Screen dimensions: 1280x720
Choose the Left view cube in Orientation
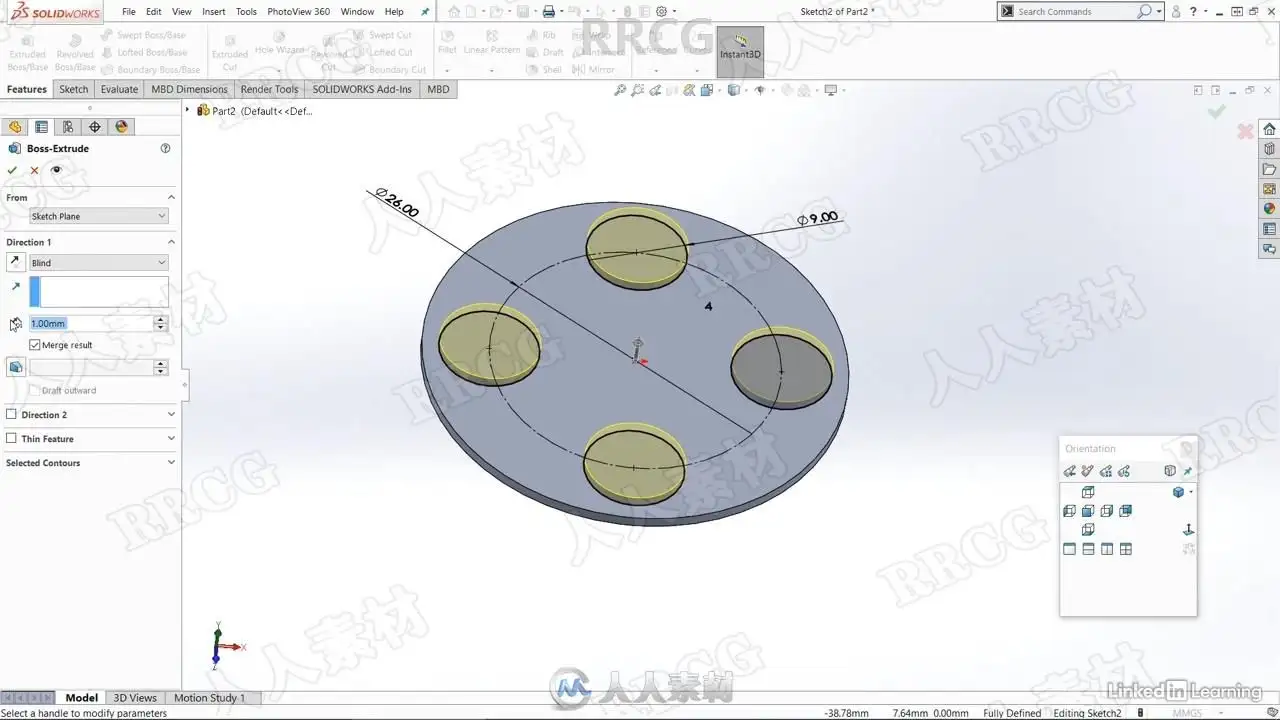coord(1069,511)
